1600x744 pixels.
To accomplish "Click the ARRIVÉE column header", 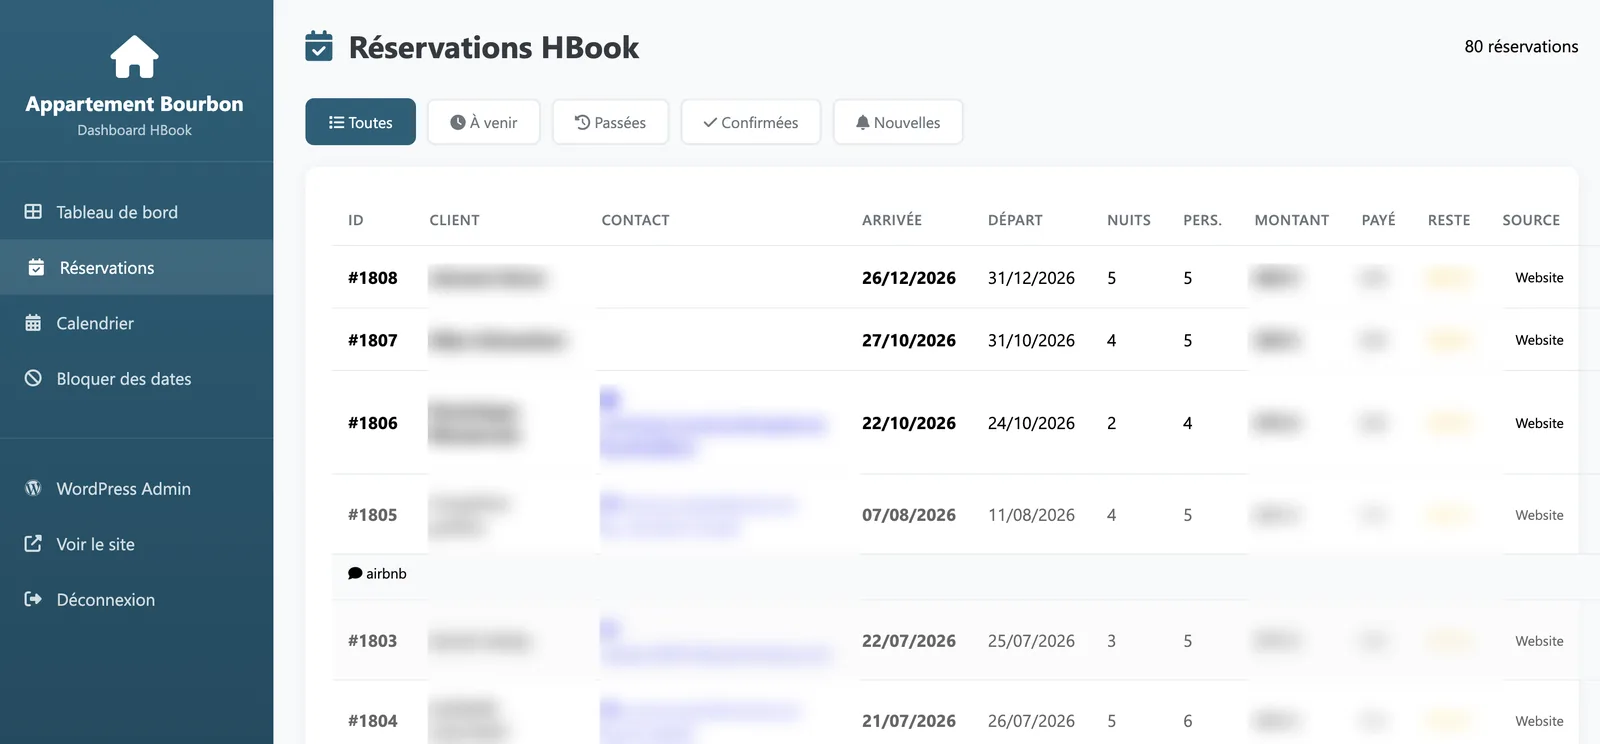I will tap(892, 220).
